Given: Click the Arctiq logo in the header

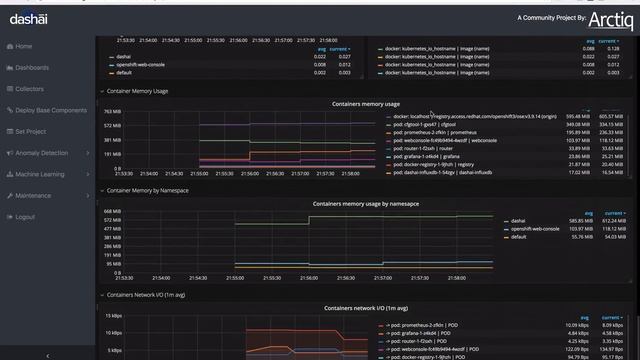Looking at the screenshot, I should (x=611, y=20).
